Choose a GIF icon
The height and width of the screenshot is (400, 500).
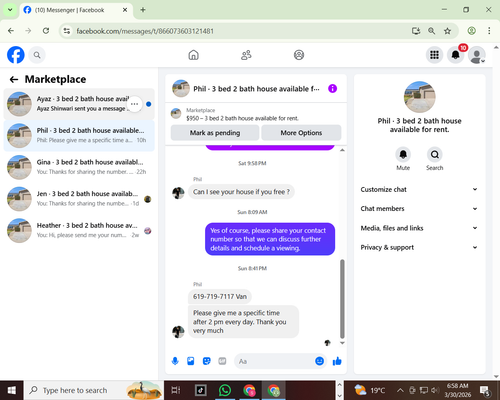[222, 361]
